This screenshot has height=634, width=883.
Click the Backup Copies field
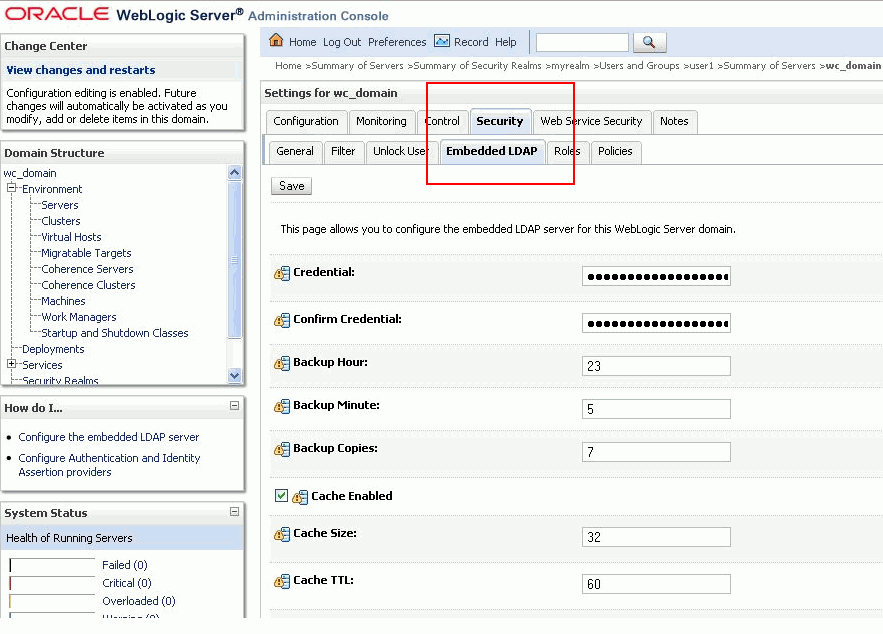(656, 452)
